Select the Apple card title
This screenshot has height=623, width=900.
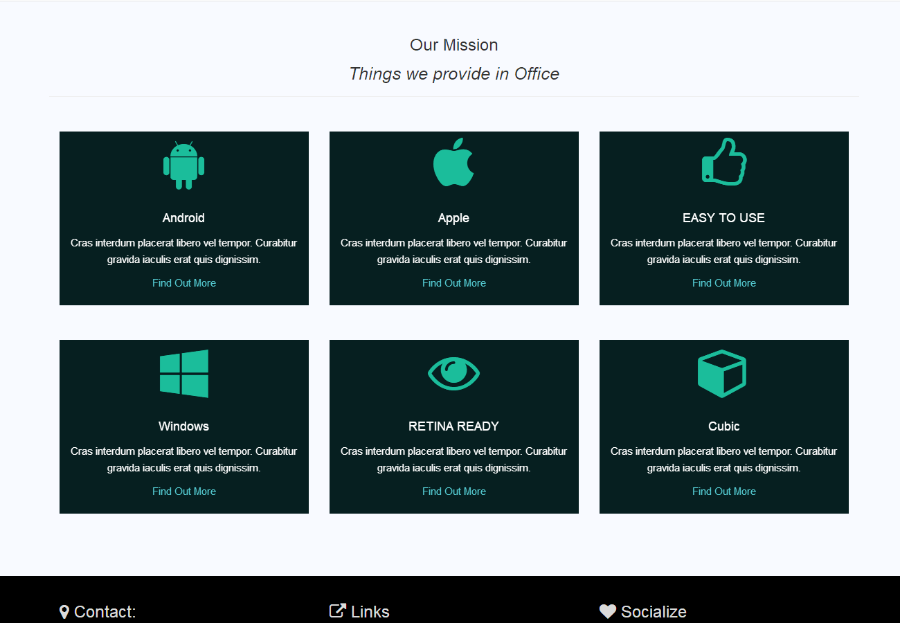pyautogui.click(x=453, y=218)
